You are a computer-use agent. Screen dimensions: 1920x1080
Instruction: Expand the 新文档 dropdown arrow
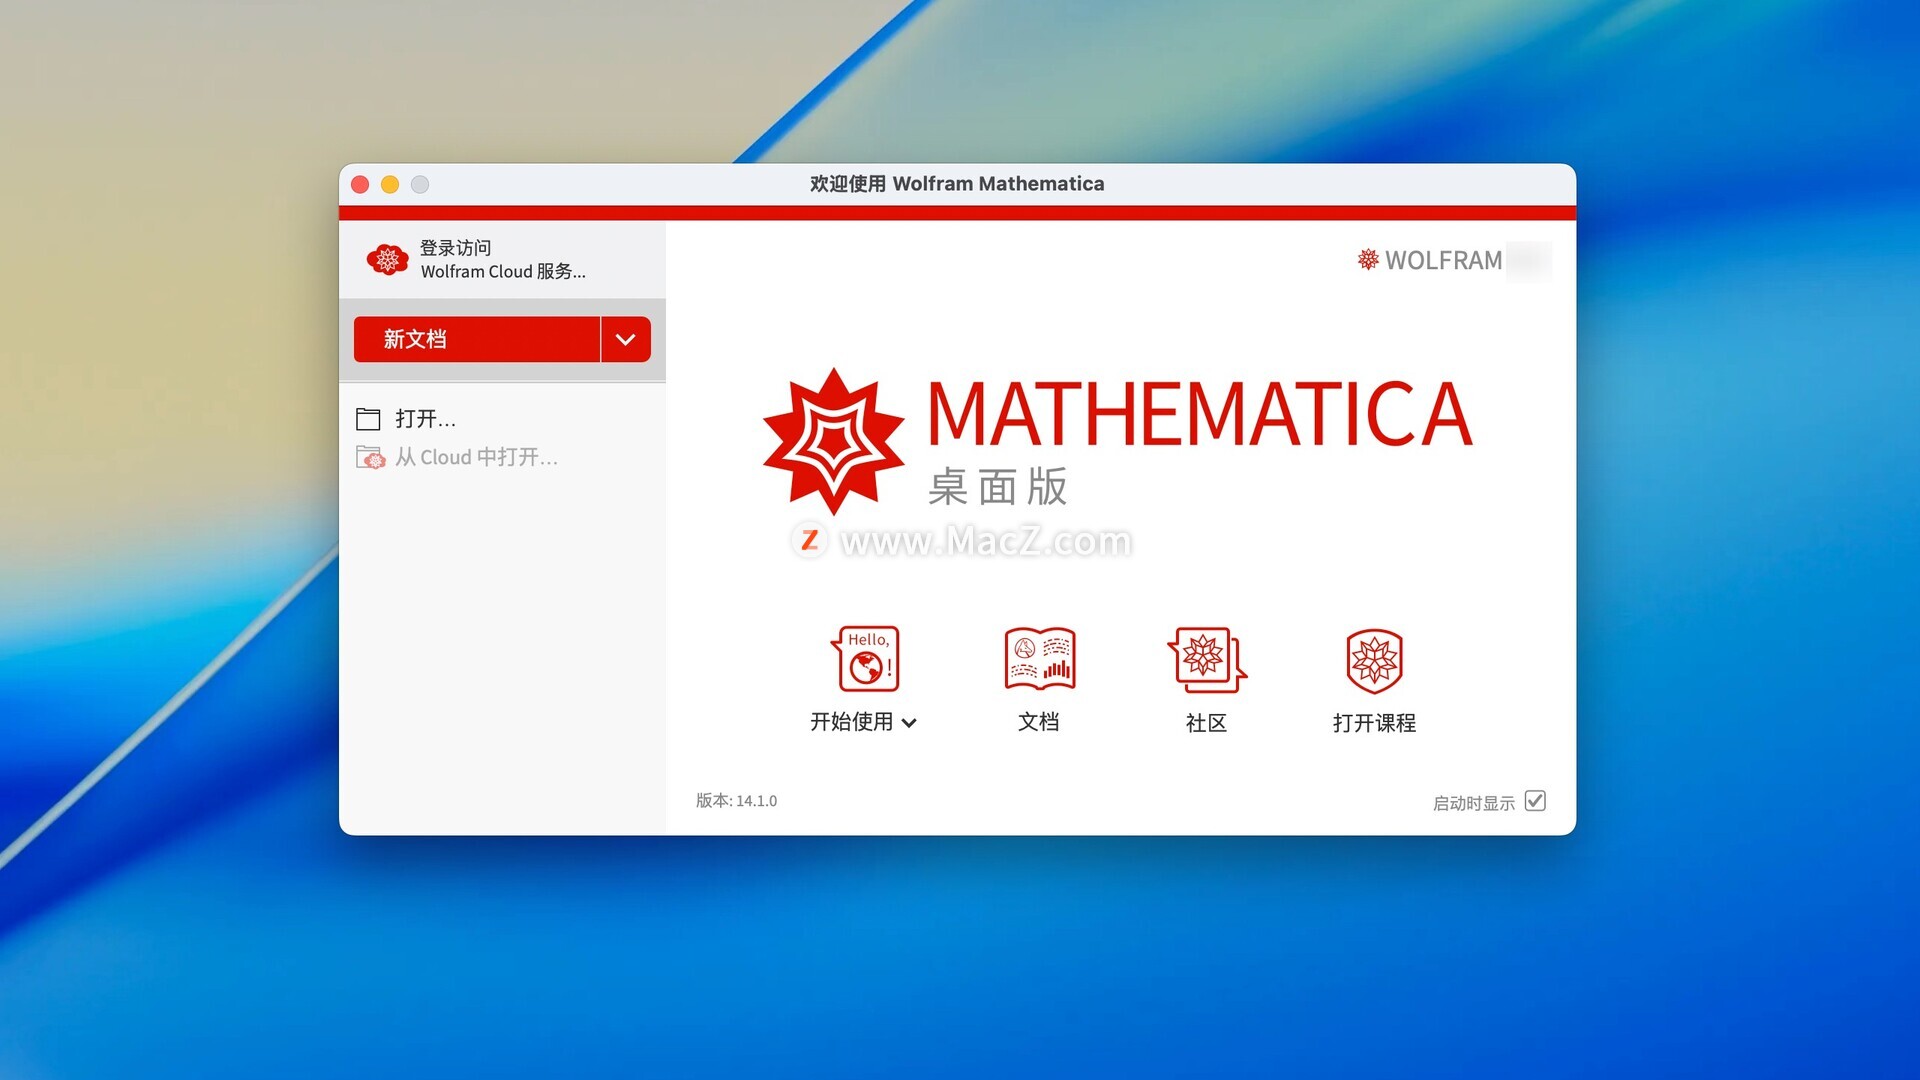click(626, 339)
